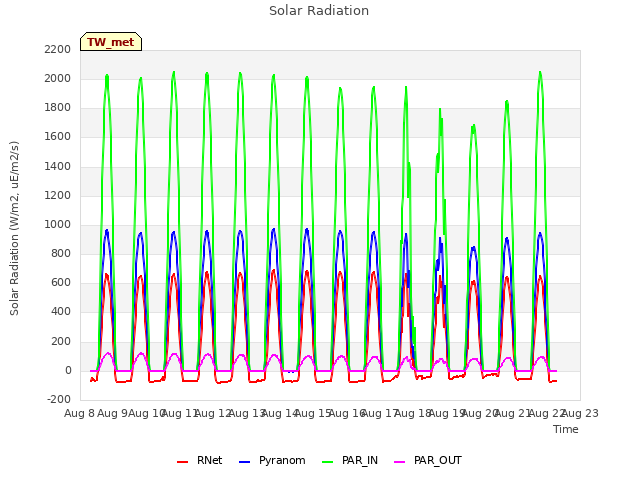Viewport: 640px width, 480px height.
Task: Click the Solar Radiation chart title
Action: coord(319,11)
